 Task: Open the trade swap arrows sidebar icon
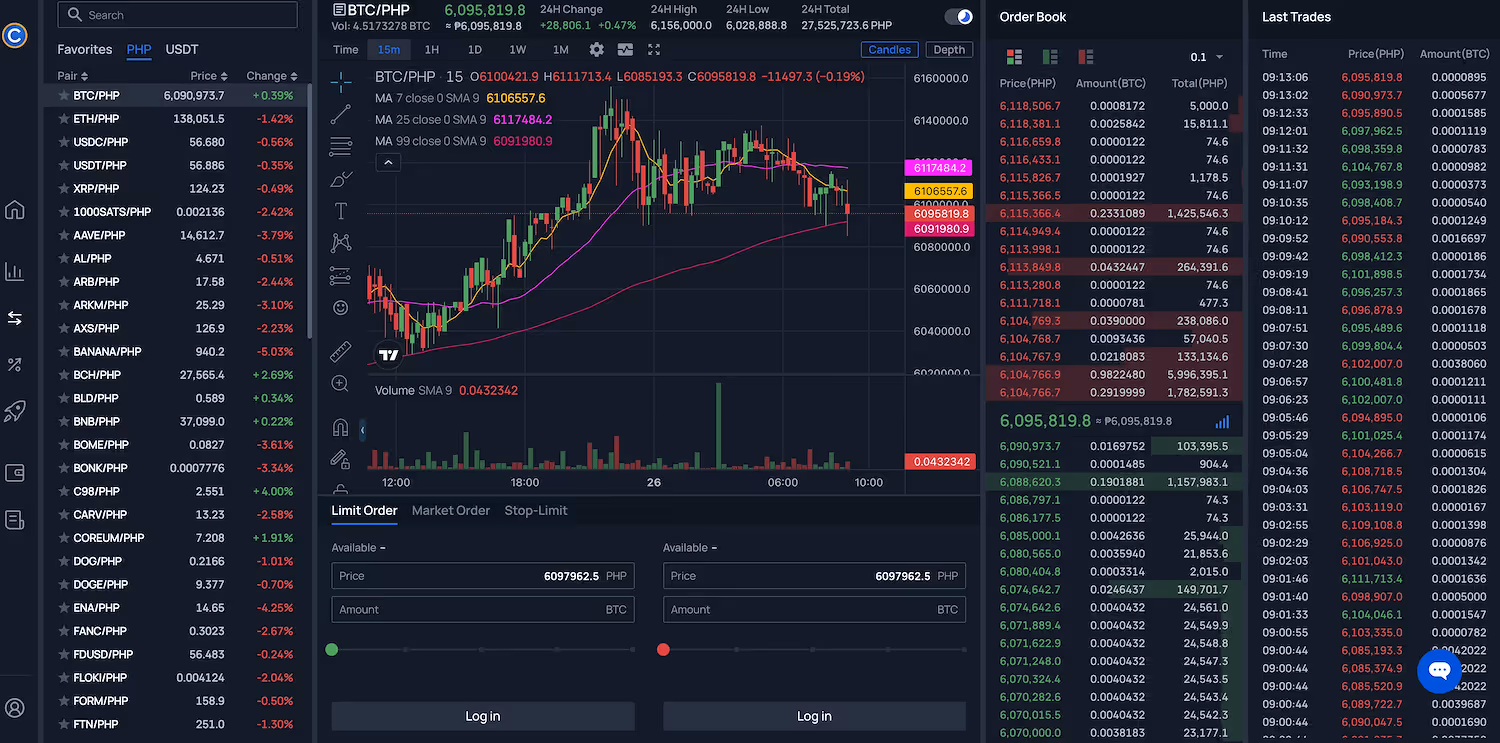pyautogui.click(x=15, y=318)
